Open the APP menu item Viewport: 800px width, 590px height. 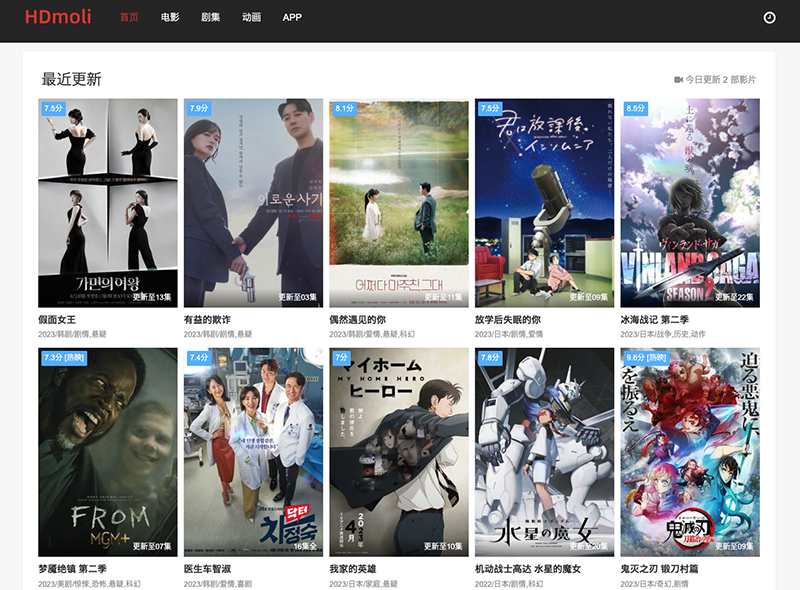[292, 17]
